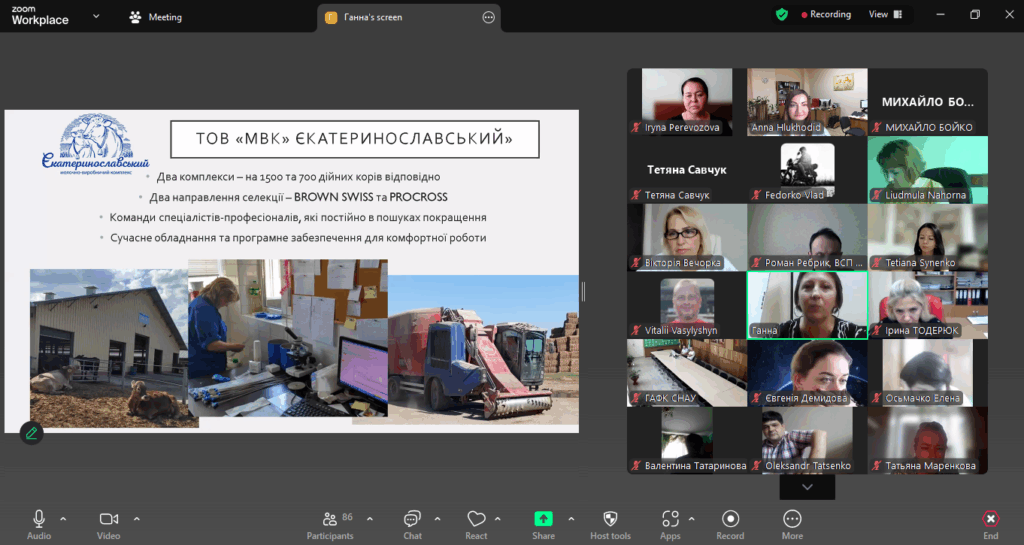Open the Apps menu icon

pos(670,519)
